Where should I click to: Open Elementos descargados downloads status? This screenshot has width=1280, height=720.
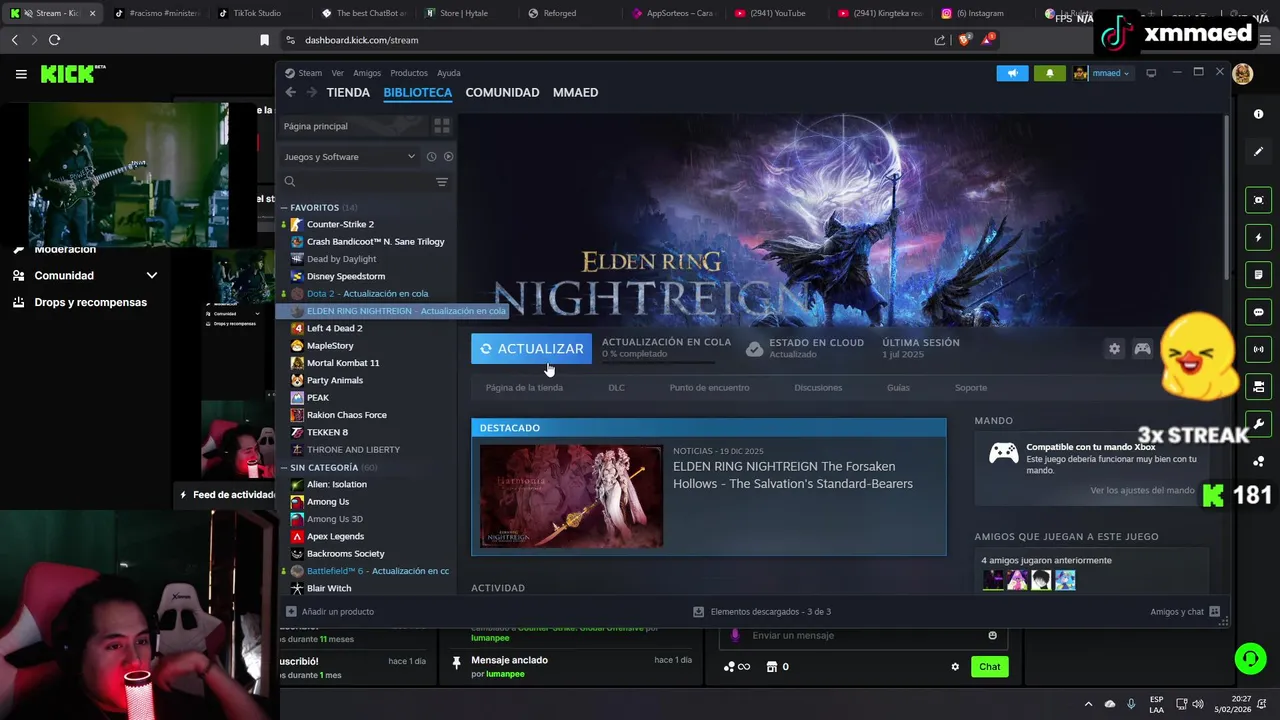(762, 611)
